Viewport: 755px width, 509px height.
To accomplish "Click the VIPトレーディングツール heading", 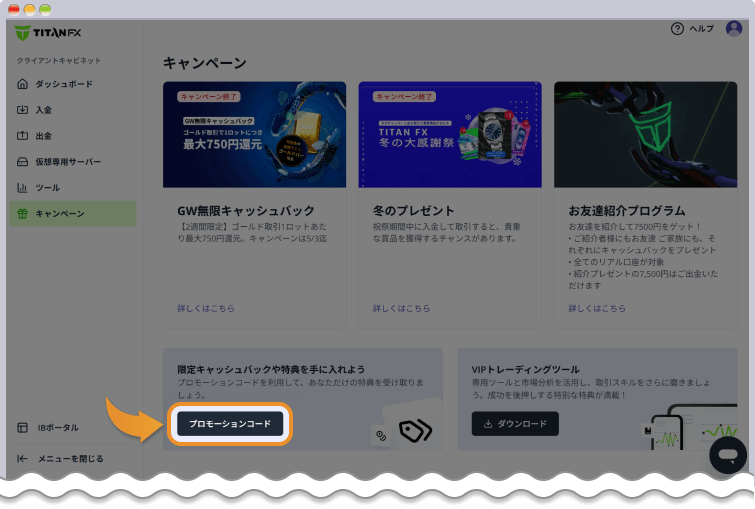I will (525, 369).
